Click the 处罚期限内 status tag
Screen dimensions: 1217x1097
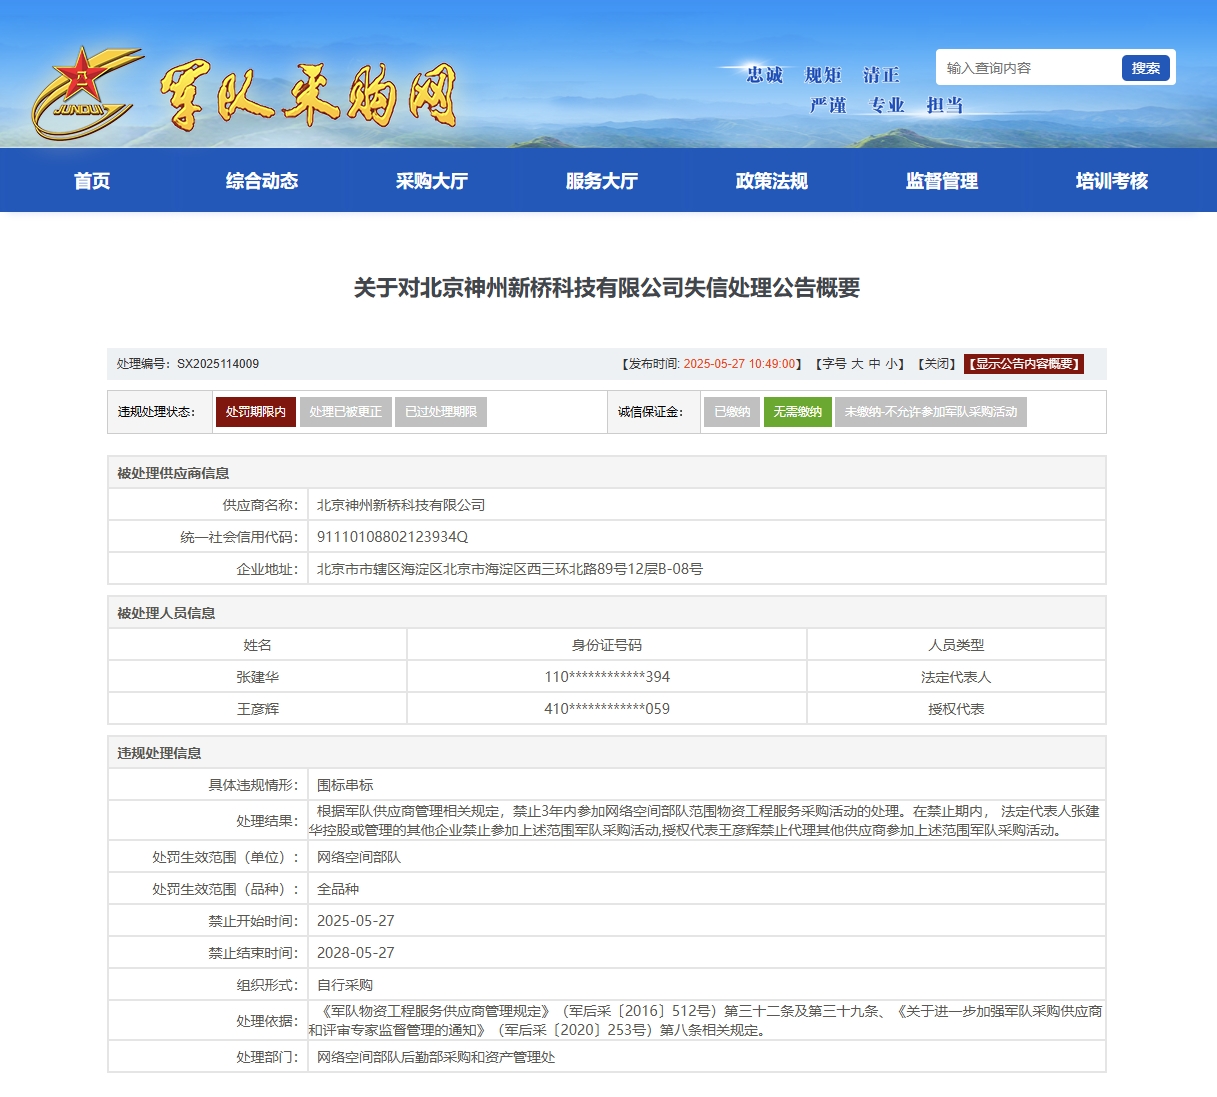tap(256, 412)
